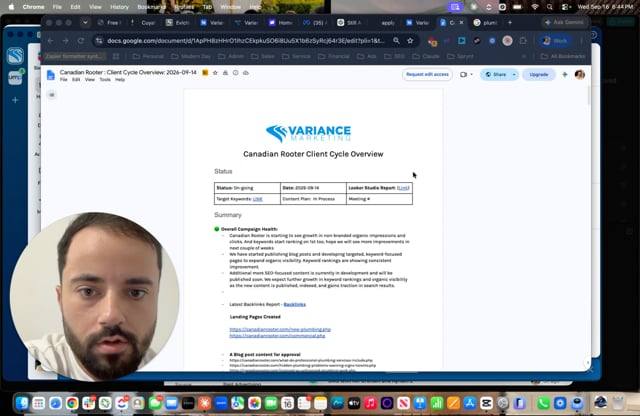Reload the page in Chrome

coord(80,41)
